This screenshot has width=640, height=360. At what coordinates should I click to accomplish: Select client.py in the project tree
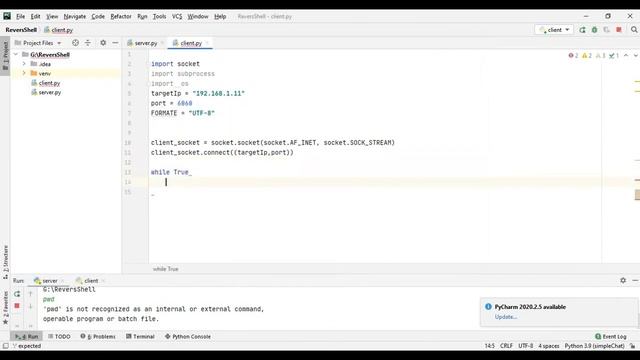click(x=49, y=83)
